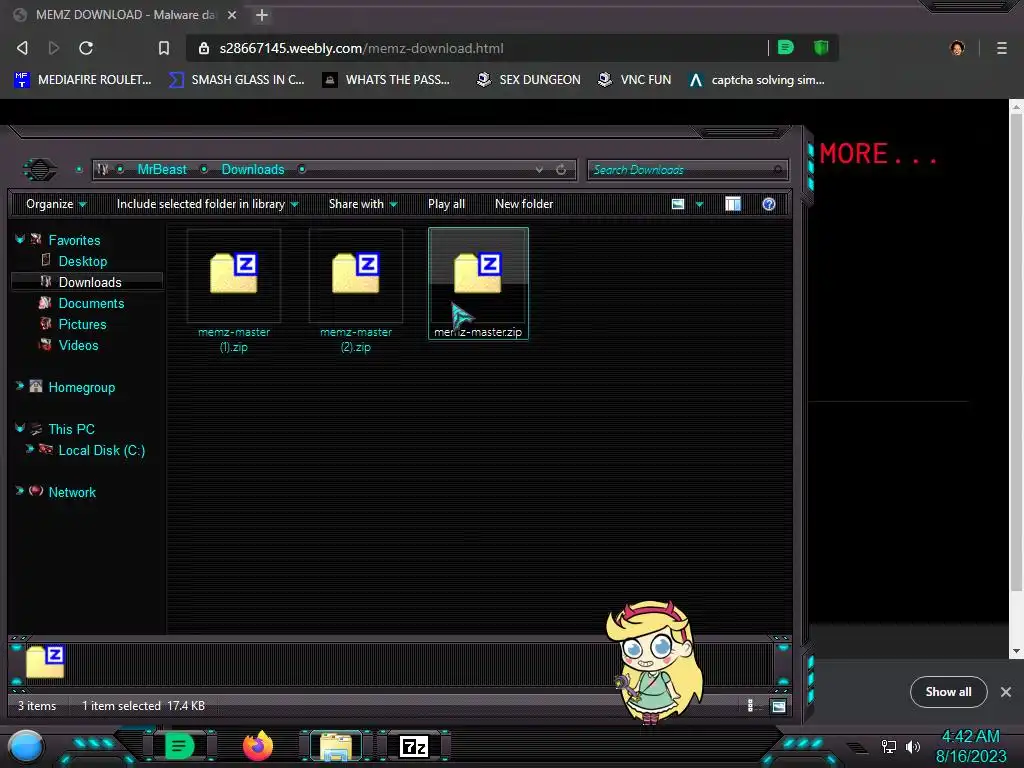1024x768 pixels.
Task: Open 7-Zip from the taskbar
Action: (x=414, y=746)
